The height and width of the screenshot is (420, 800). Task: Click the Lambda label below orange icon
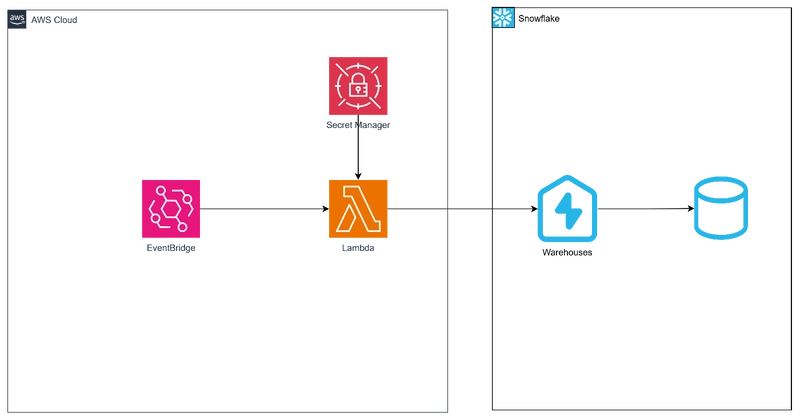(x=357, y=249)
